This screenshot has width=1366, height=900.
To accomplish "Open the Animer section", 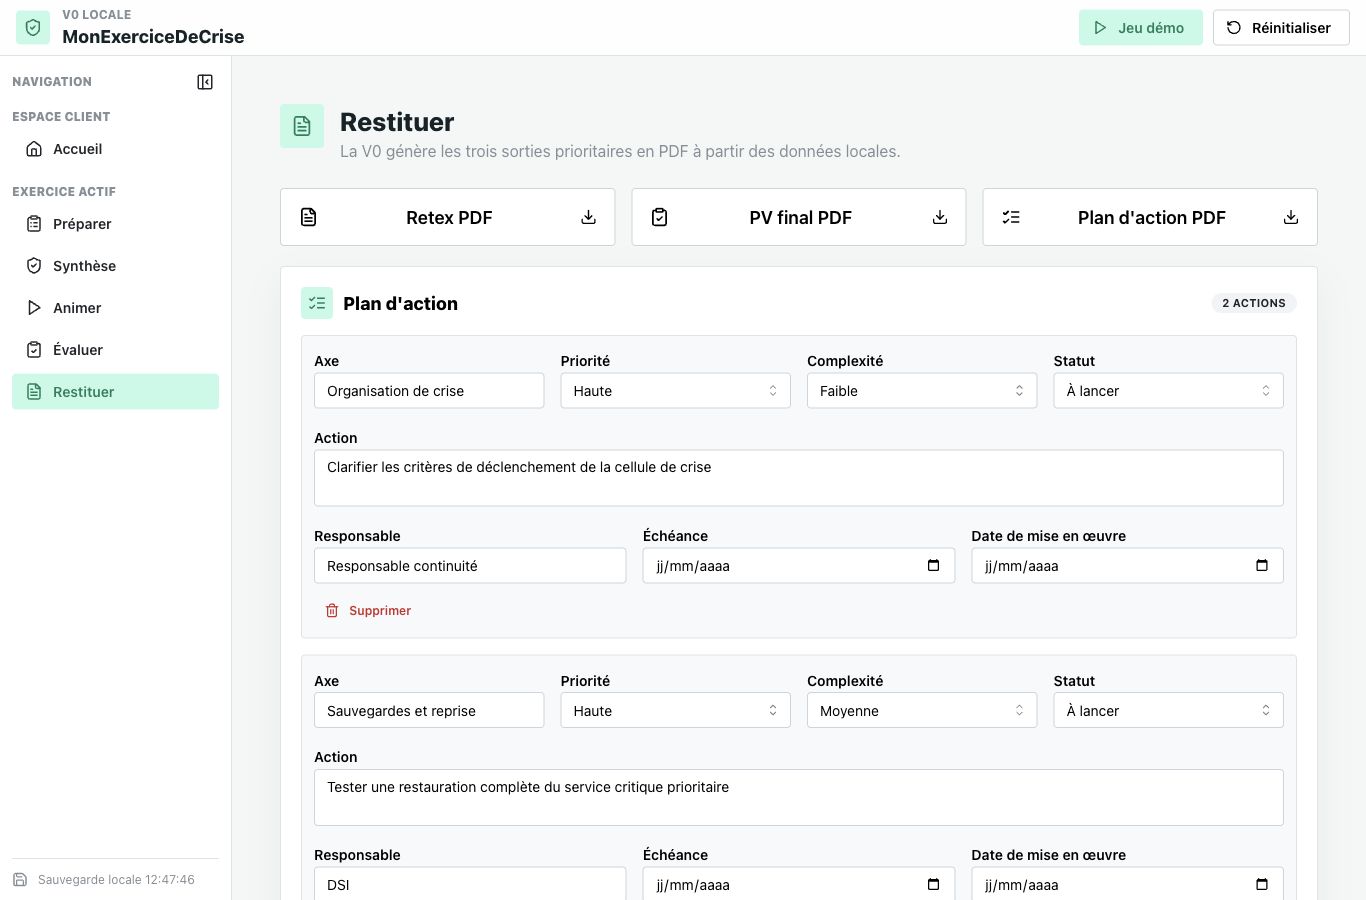I will coord(115,308).
